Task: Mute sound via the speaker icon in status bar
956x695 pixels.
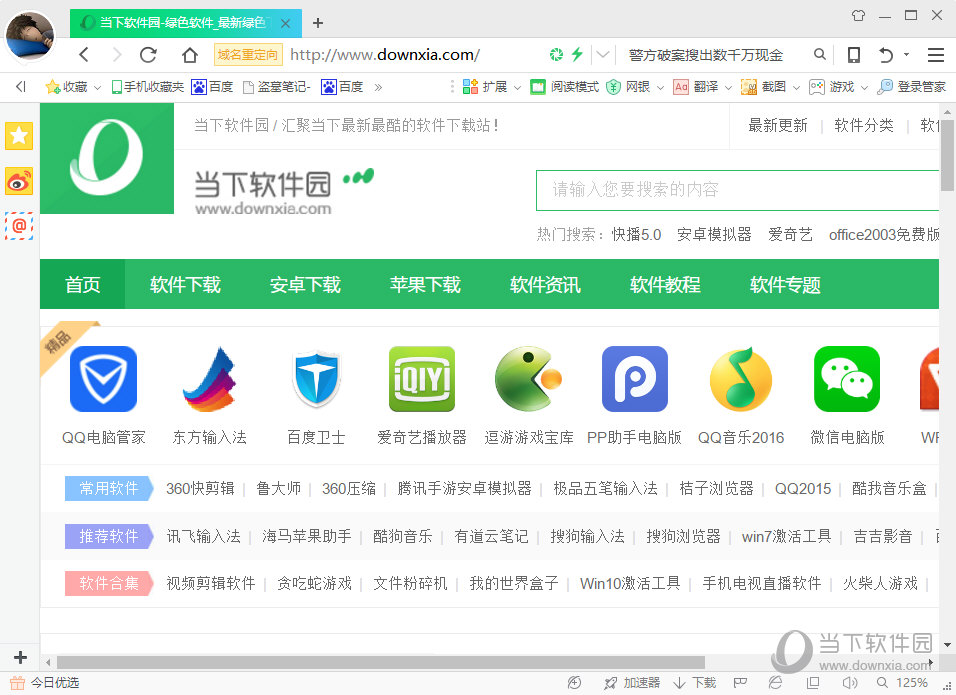Action: (851, 682)
